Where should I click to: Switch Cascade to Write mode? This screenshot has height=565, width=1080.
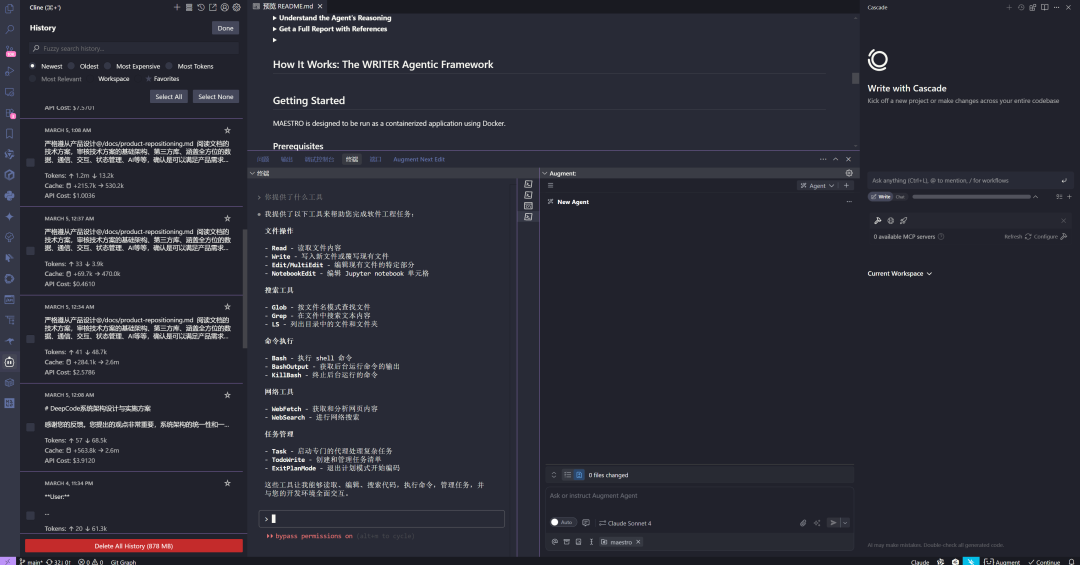882,196
